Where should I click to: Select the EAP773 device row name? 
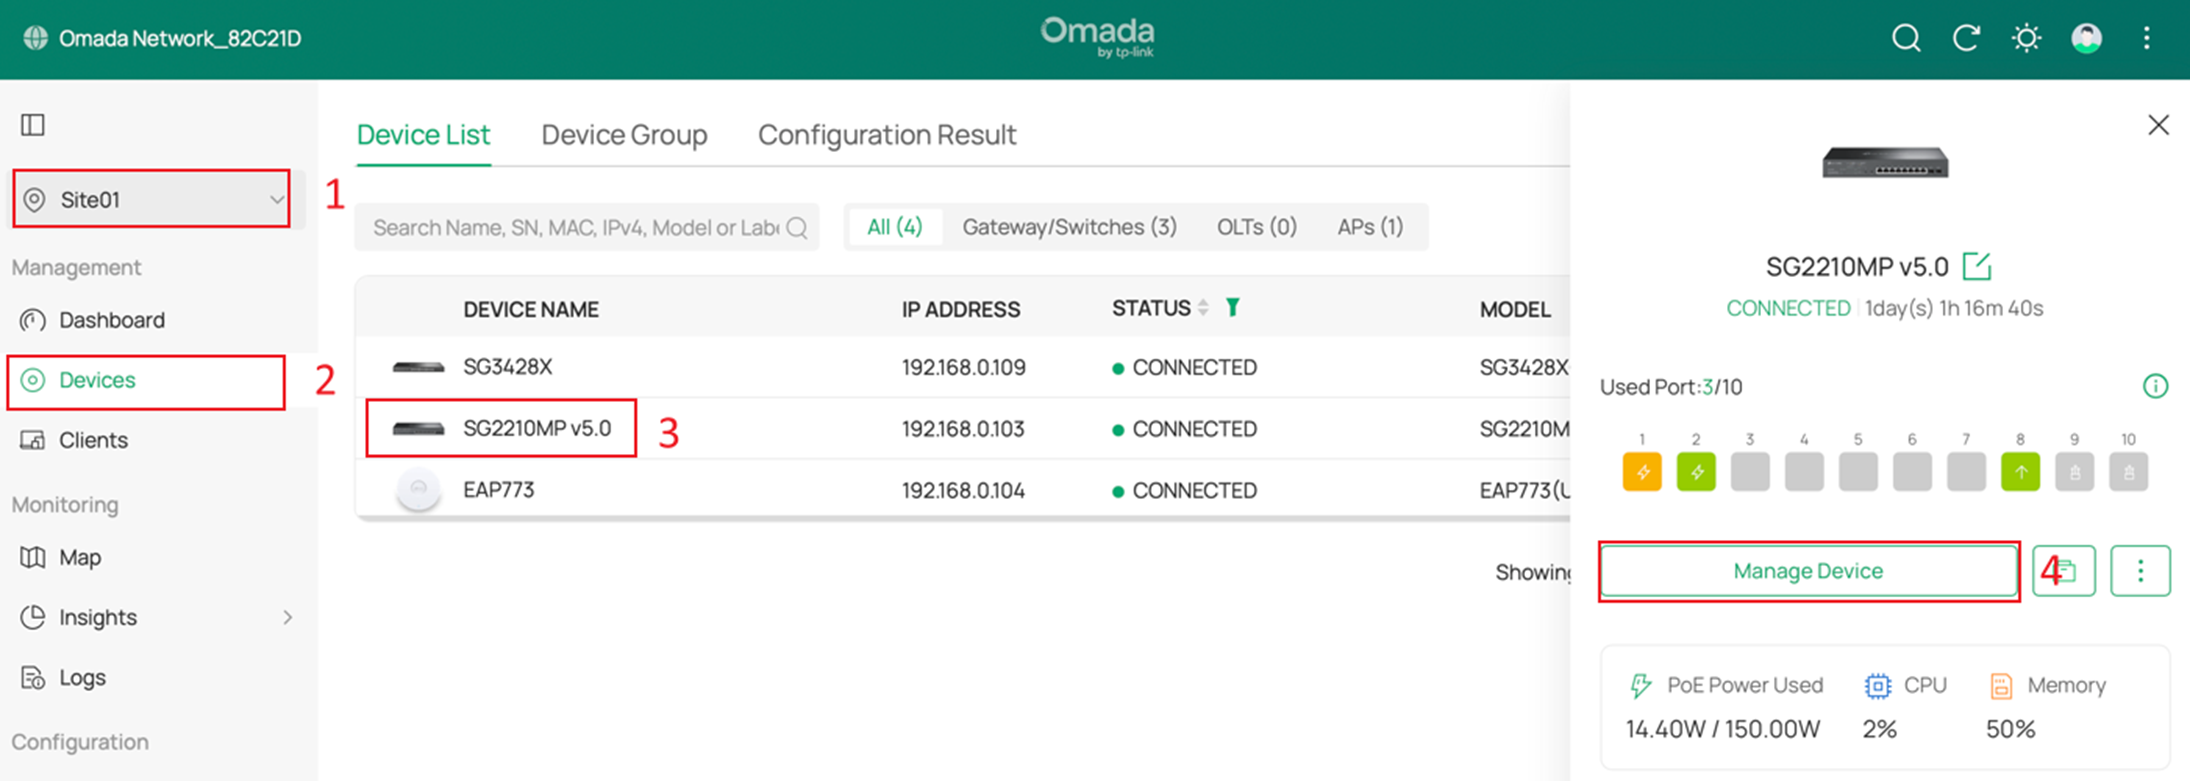[499, 490]
